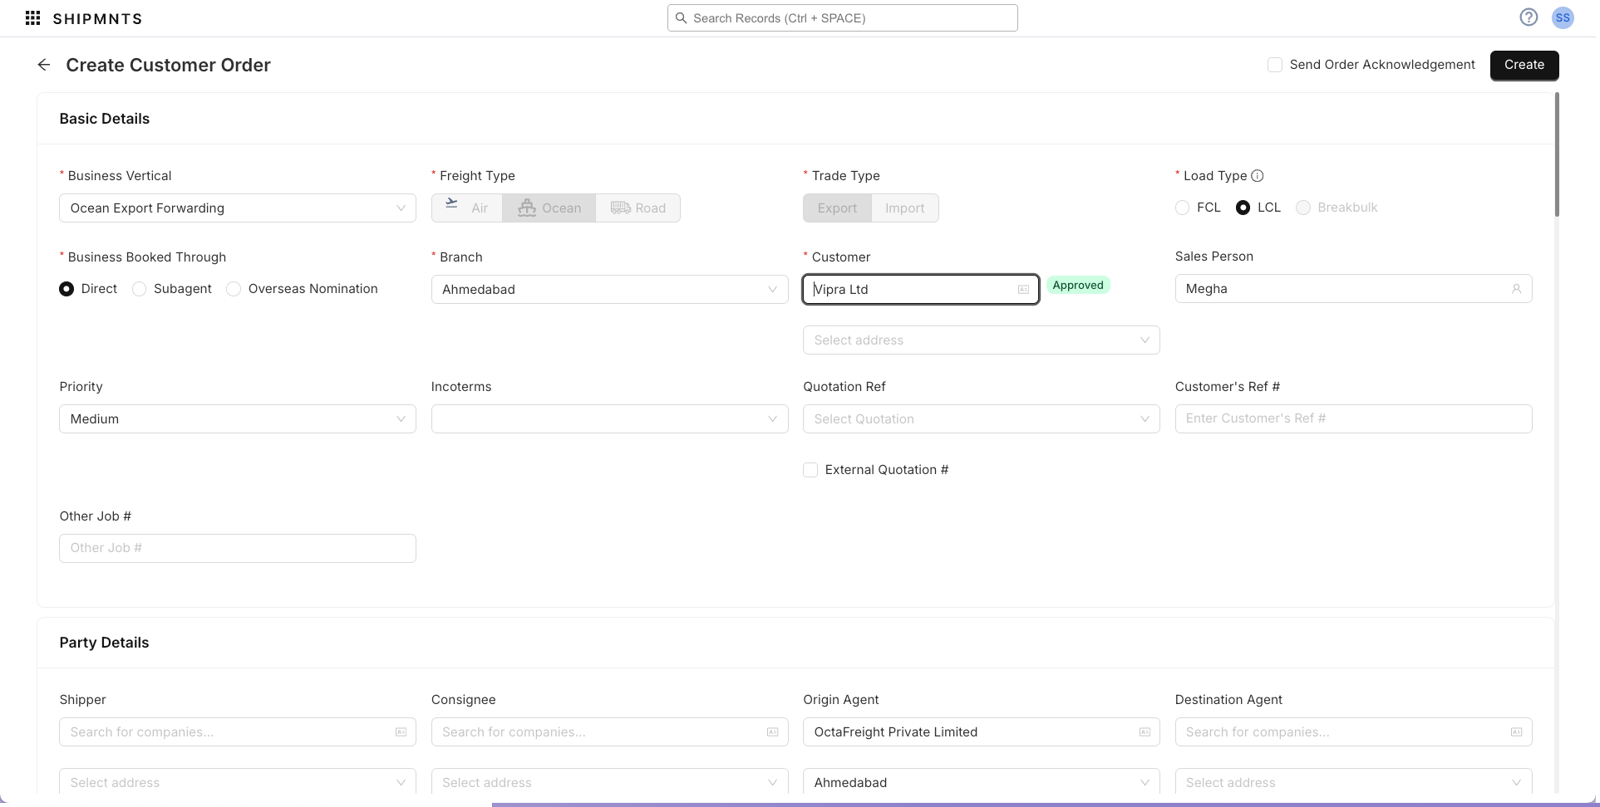The height and width of the screenshot is (807, 1600).
Task: Tick the External Quotation # checkbox
Action: (811, 470)
